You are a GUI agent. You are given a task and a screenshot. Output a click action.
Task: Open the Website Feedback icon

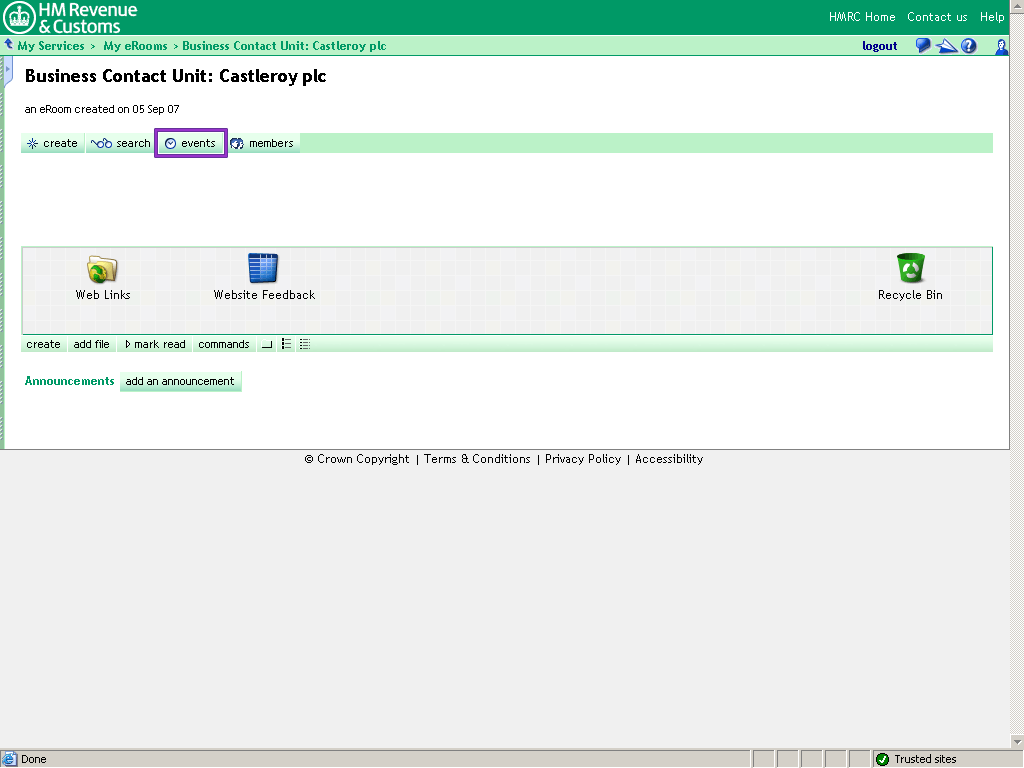coord(262,268)
